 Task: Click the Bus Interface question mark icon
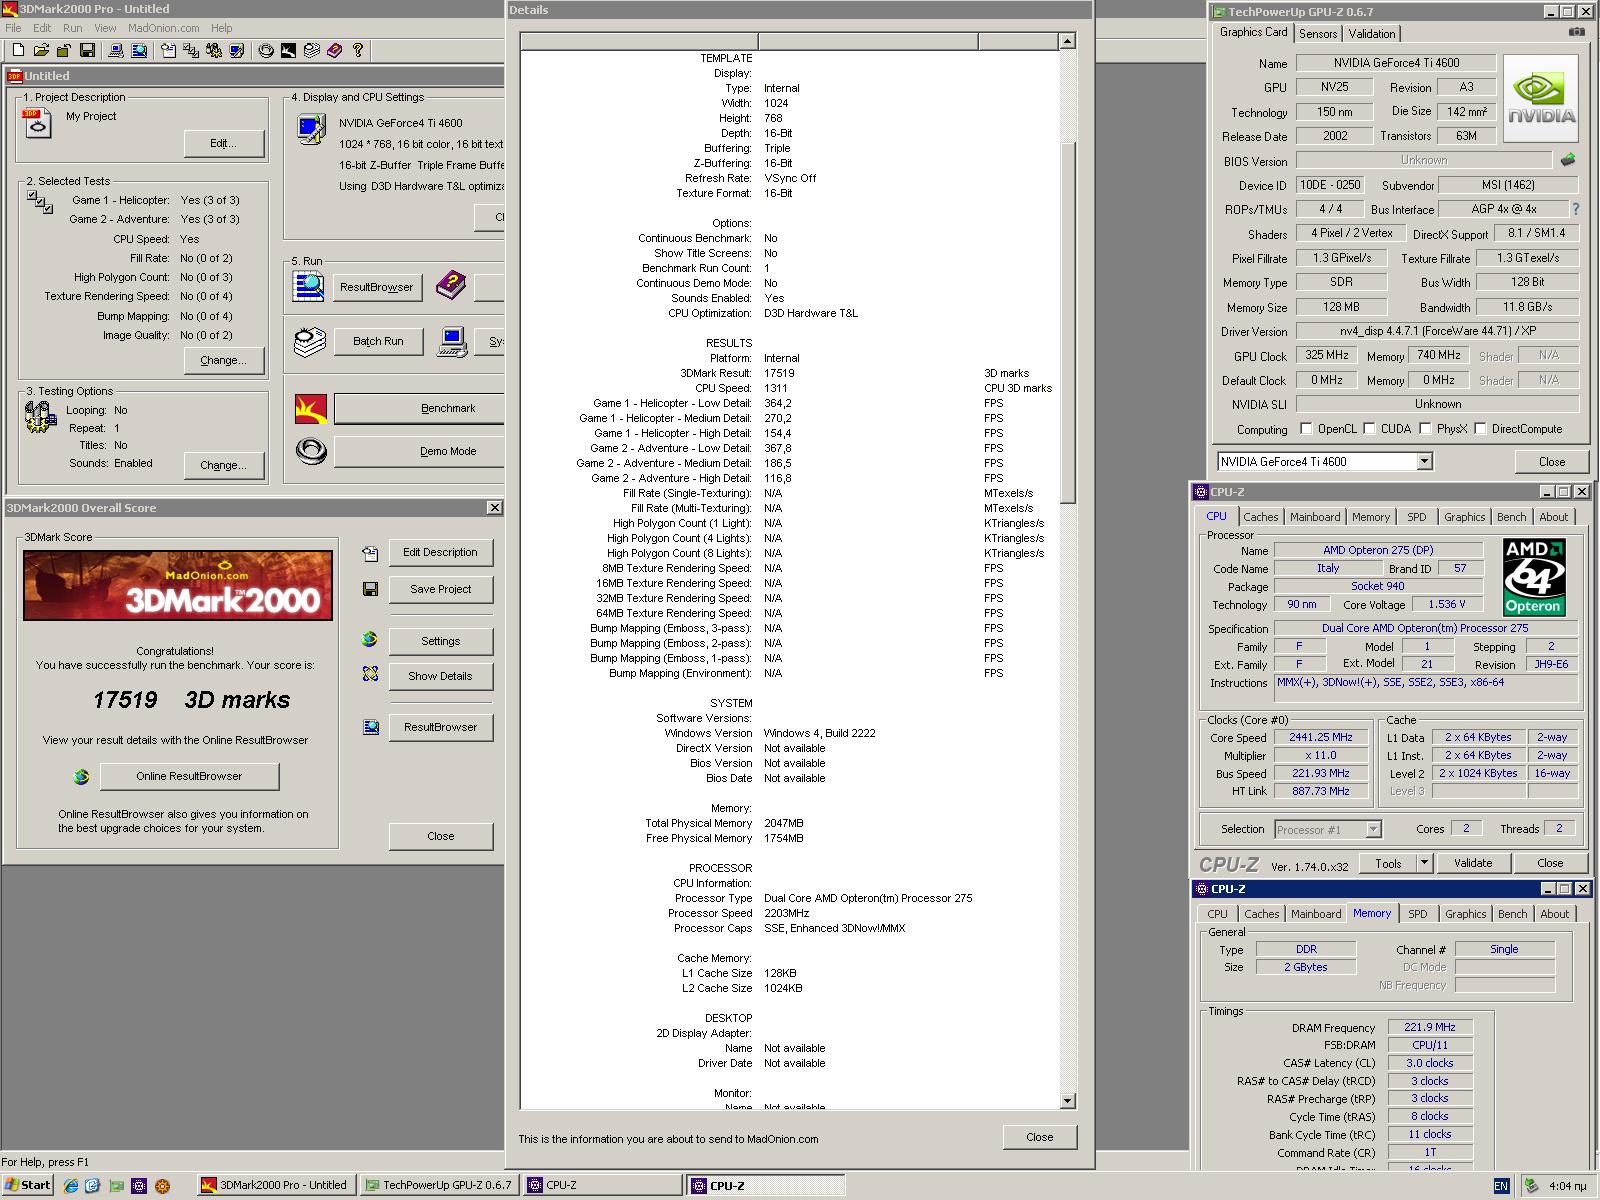coord(1576,209)
